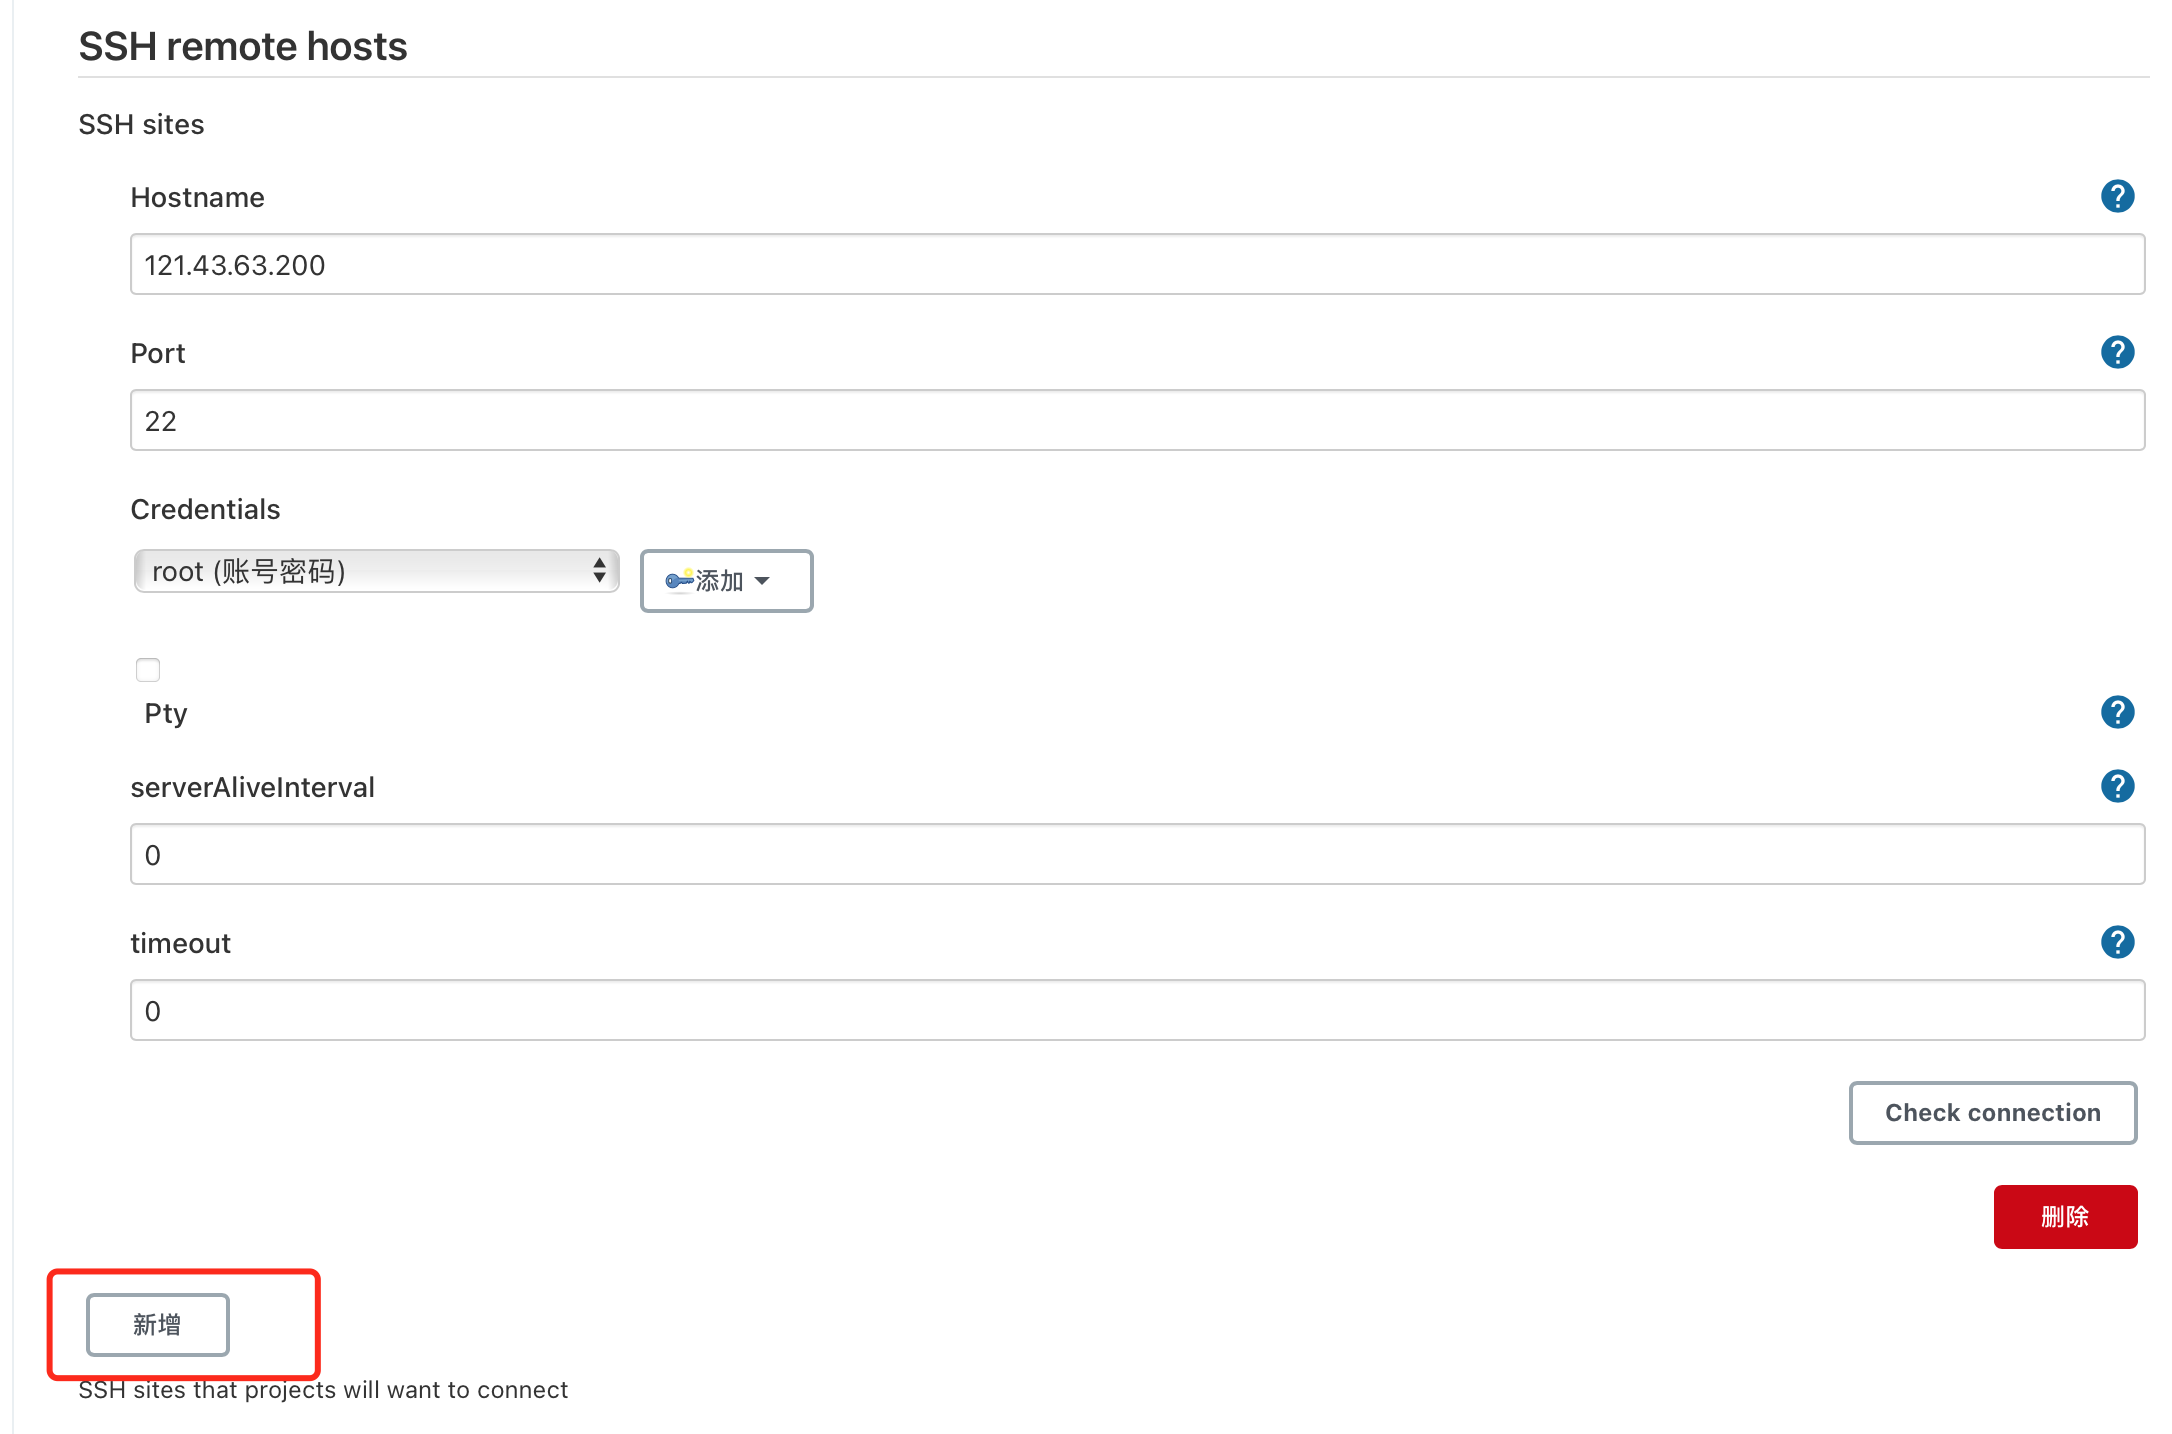2172x1434 pixels.
Task: Click the timeout input field
Action: (1137, 1010)
